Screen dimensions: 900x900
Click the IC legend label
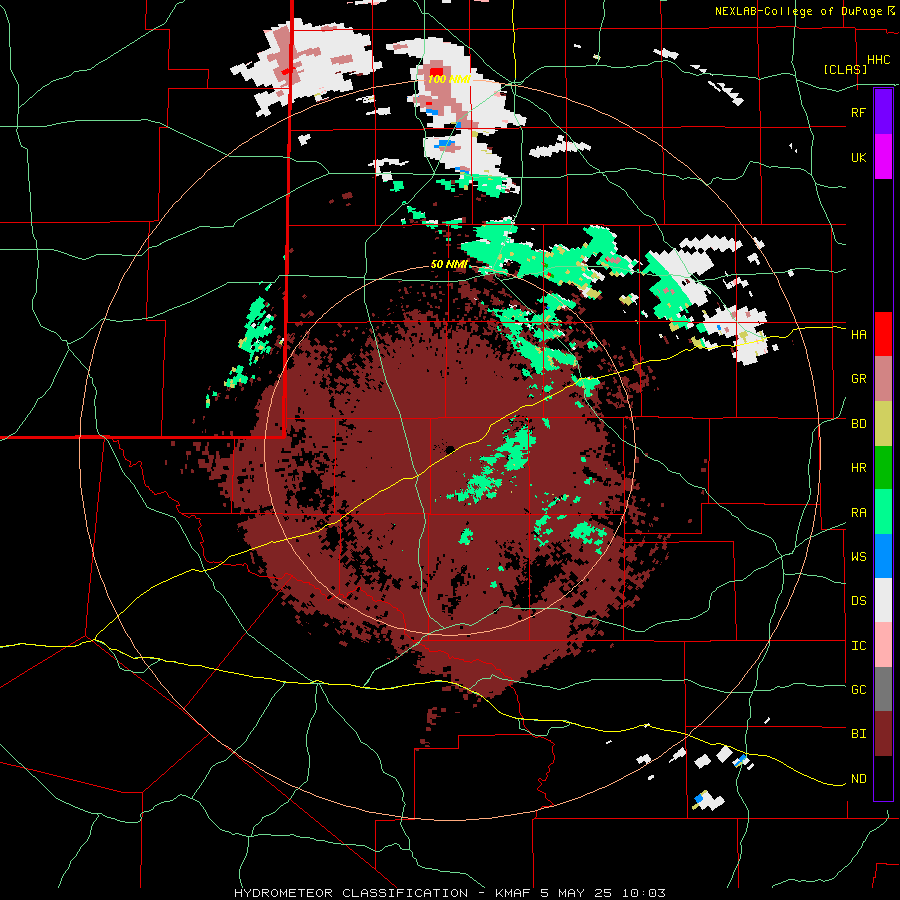(858, 646)
